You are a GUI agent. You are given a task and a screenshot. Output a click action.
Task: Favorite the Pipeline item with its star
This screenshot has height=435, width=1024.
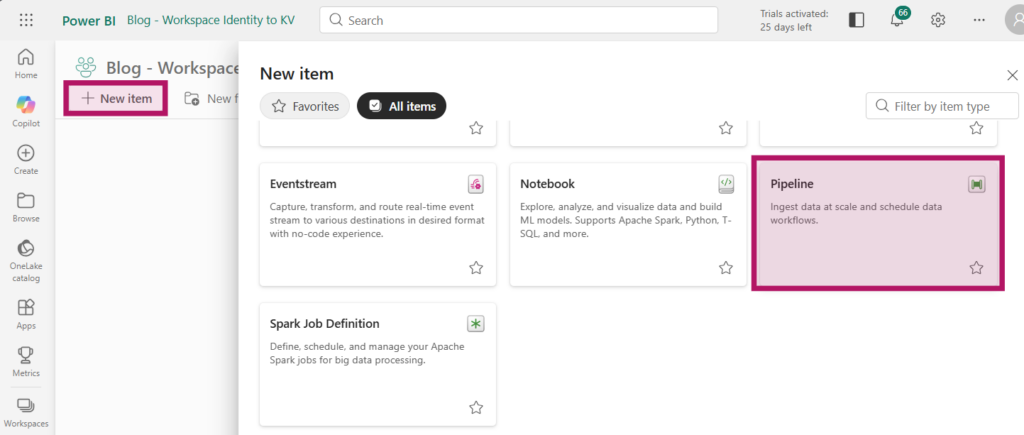click(976, 268)
